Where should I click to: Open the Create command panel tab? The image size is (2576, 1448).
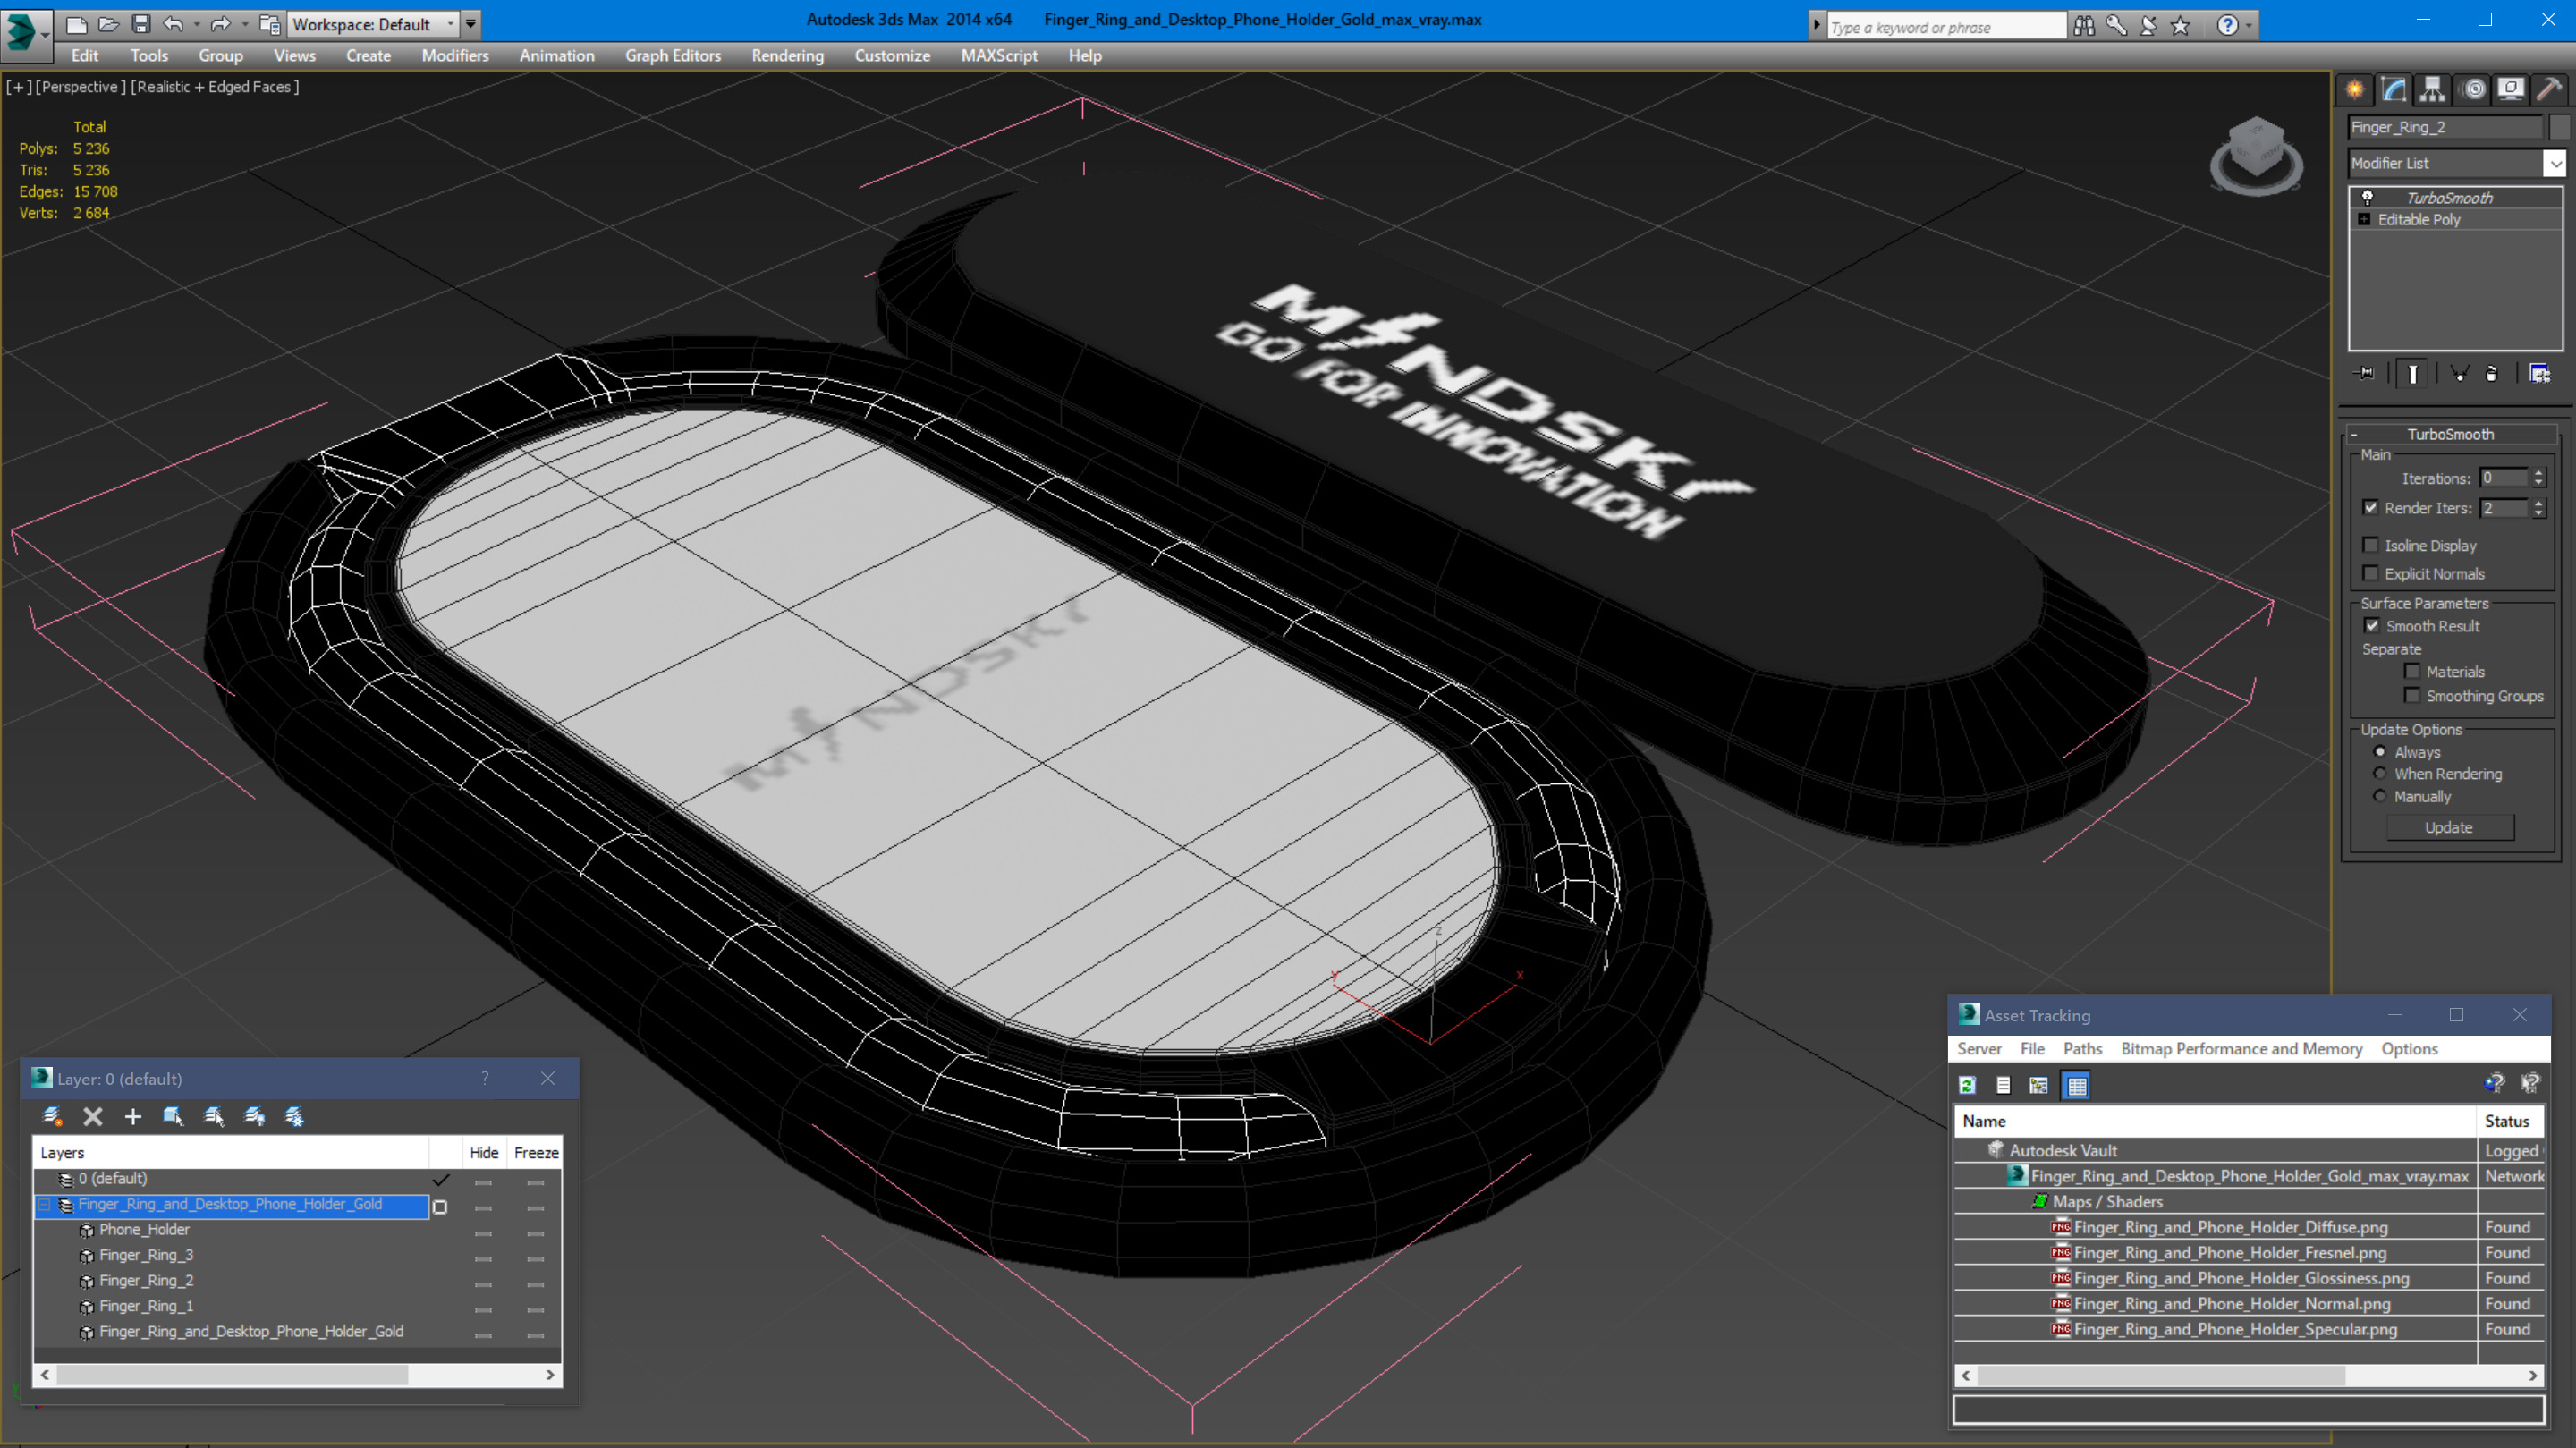point(2355,90)
